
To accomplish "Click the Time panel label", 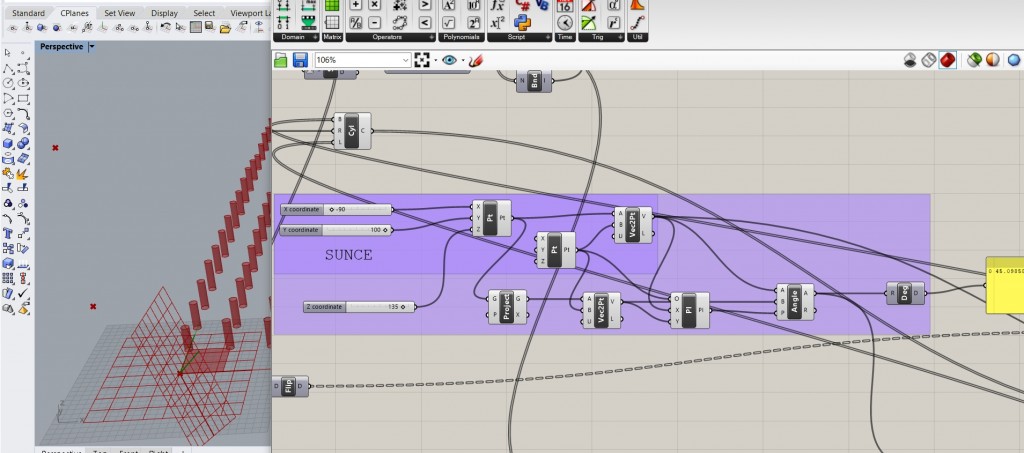I will pyautogui.click(x=565, y=38).
